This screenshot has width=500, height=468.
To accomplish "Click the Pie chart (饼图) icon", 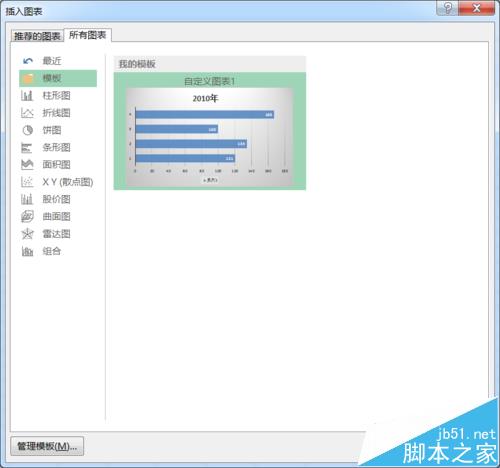I will [x=27, y=130].
